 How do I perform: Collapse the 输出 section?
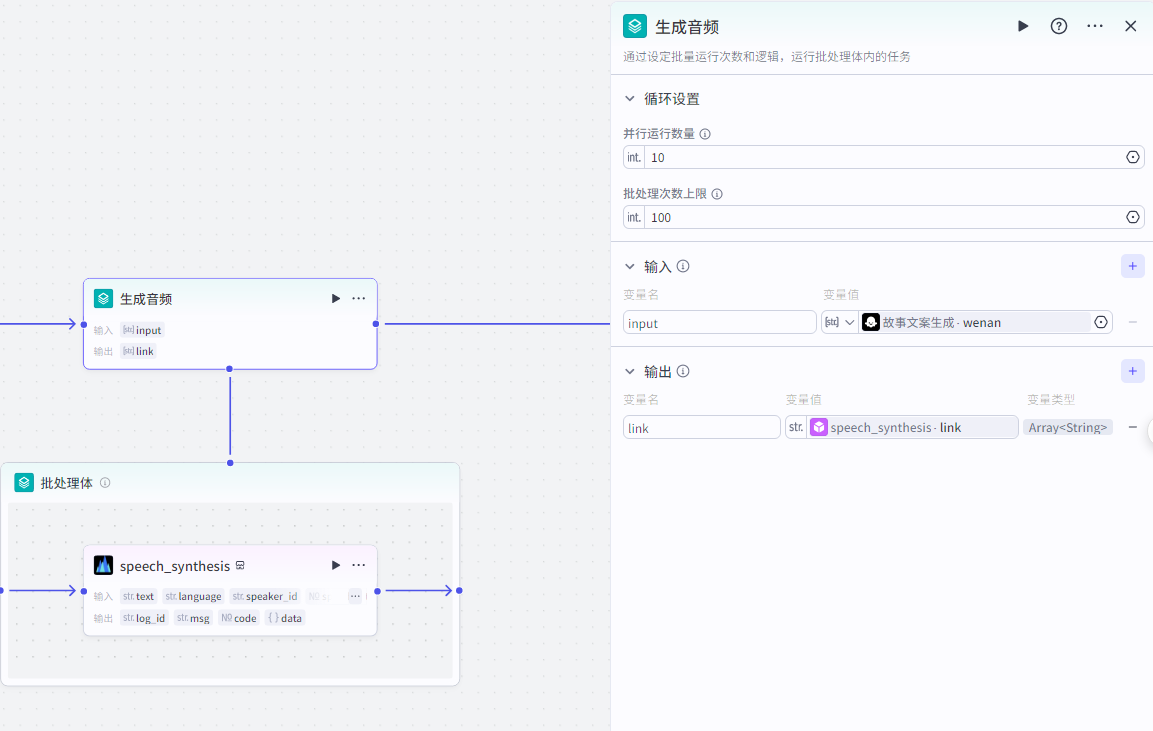(630, 372)
